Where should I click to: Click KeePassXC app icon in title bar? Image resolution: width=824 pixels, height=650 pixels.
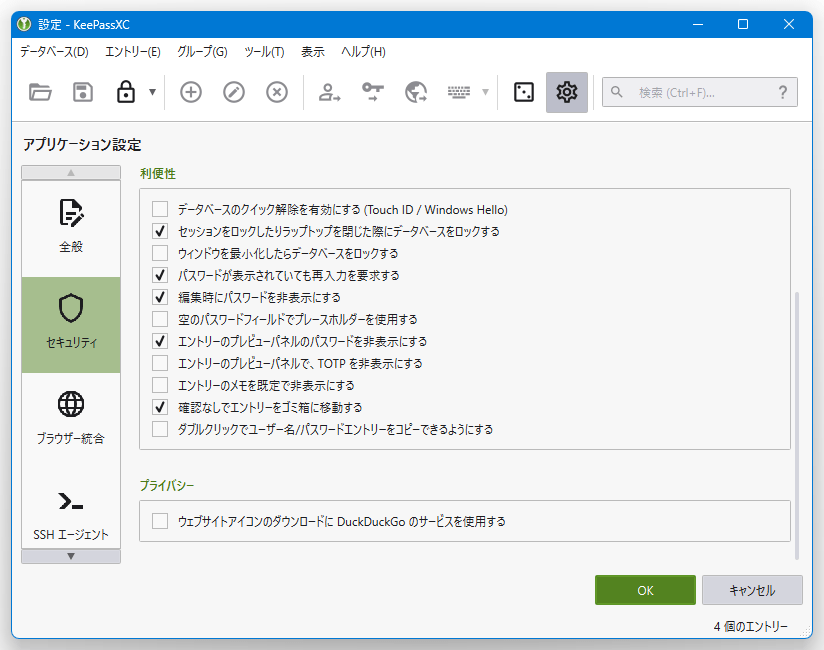point(24,24)
